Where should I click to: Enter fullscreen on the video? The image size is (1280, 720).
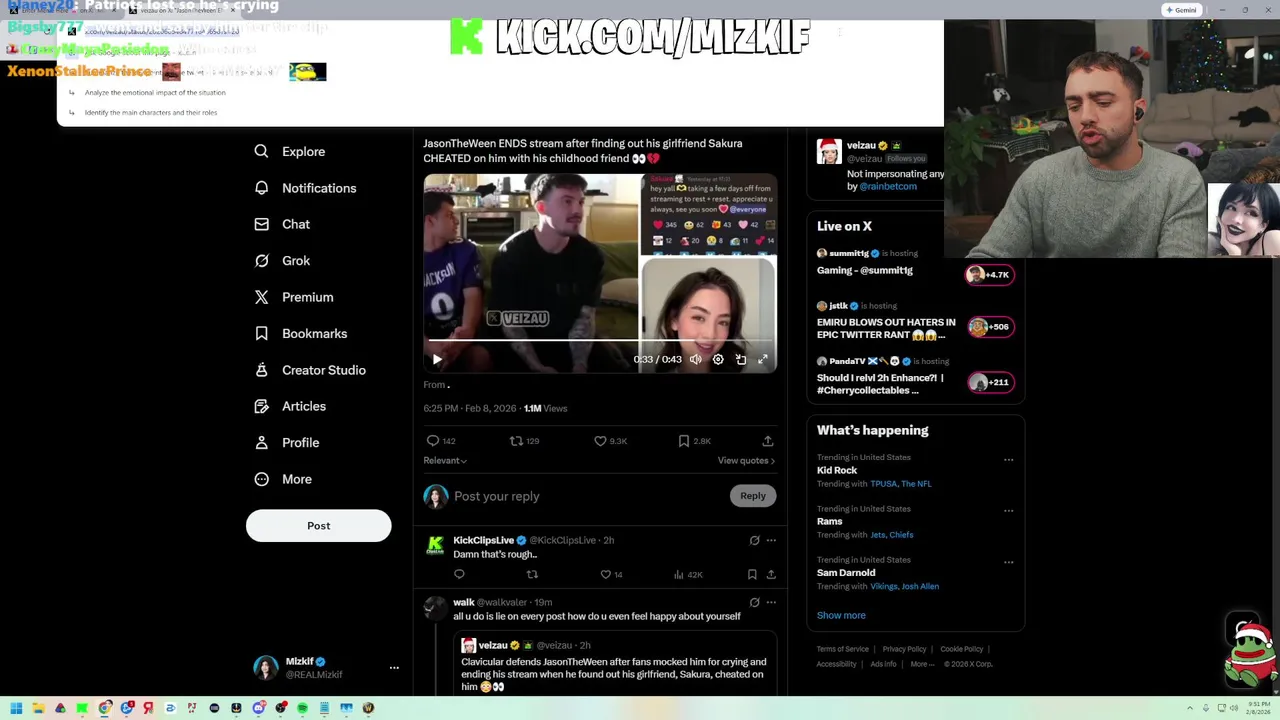click(763, 359)
